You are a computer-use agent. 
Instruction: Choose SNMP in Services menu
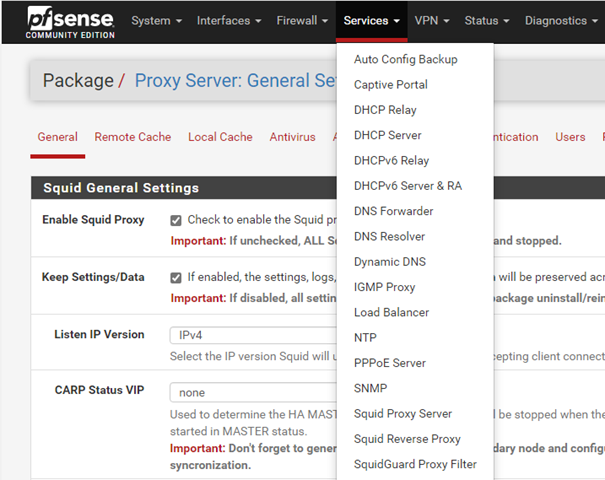coord(370,388)
